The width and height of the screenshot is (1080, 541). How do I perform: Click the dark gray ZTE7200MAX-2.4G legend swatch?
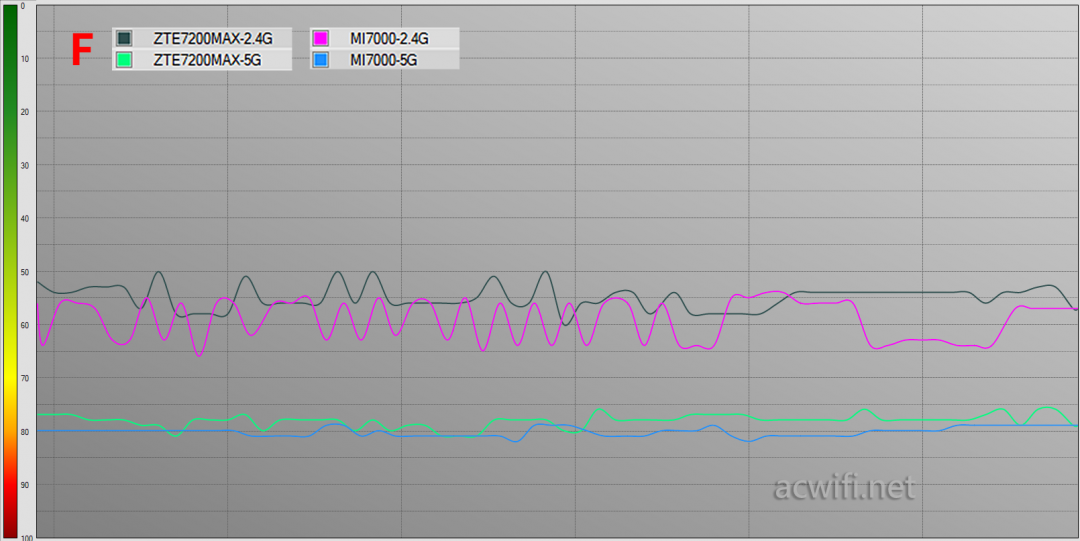125,38
